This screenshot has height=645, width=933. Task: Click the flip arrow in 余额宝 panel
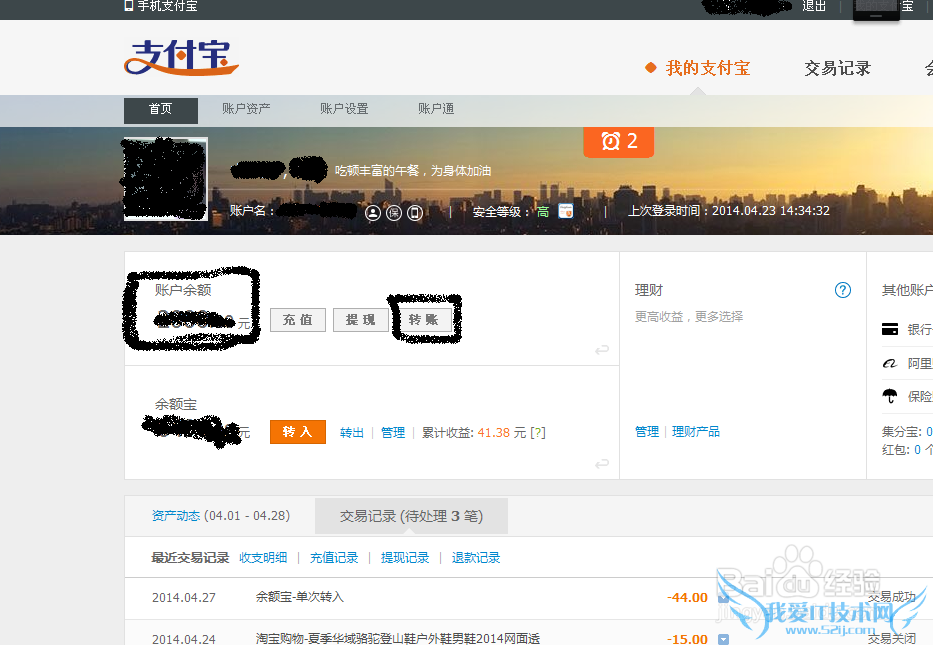pyautogui.click(x=602, y=463)
